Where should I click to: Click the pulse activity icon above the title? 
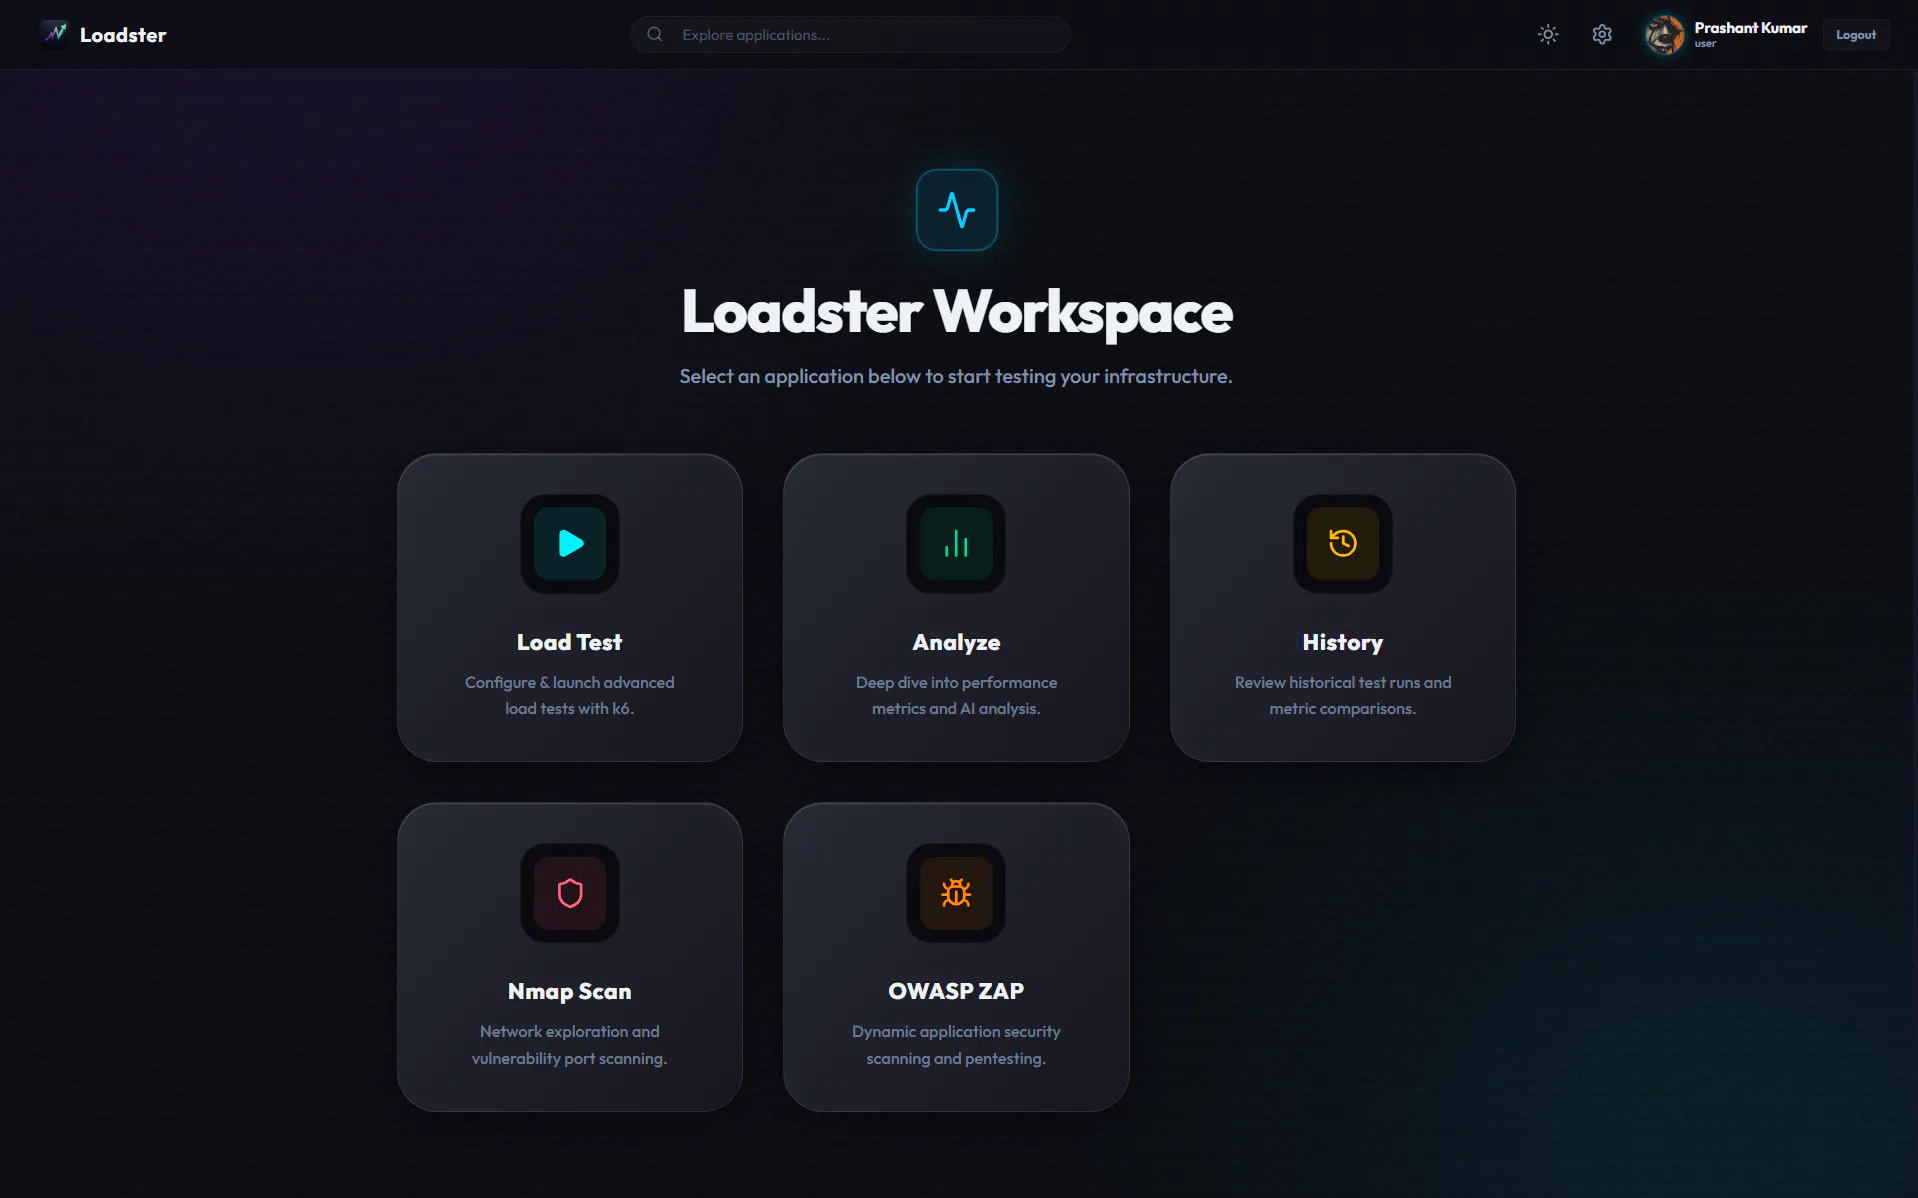(x=957, y=210)
